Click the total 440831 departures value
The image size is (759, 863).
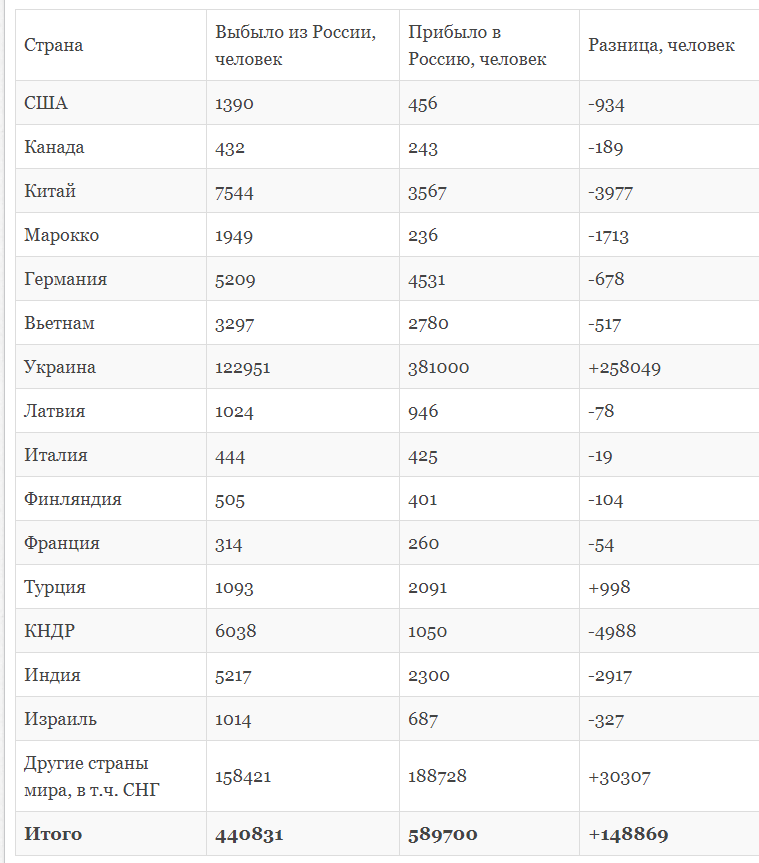tap(249, 834)
